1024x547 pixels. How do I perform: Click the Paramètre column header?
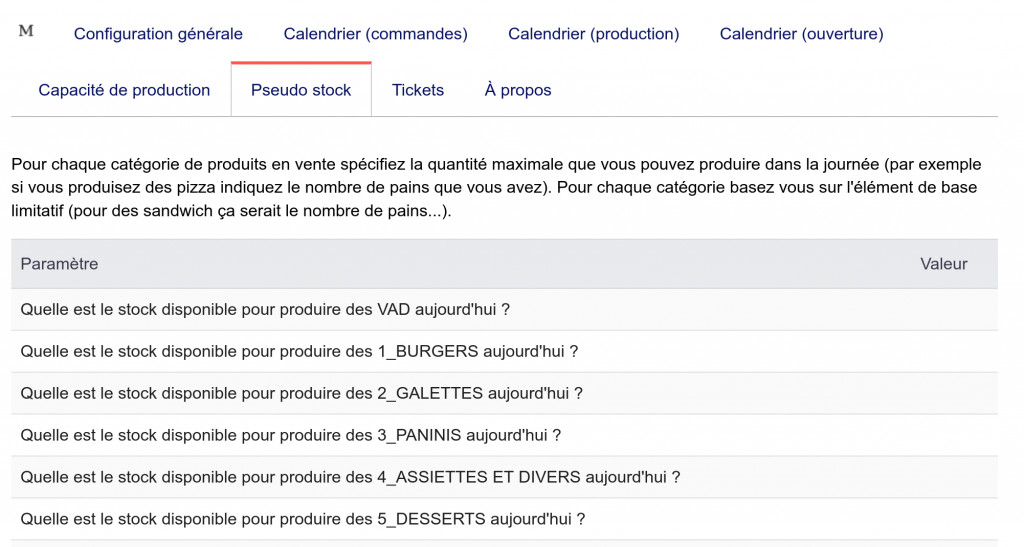60,264
